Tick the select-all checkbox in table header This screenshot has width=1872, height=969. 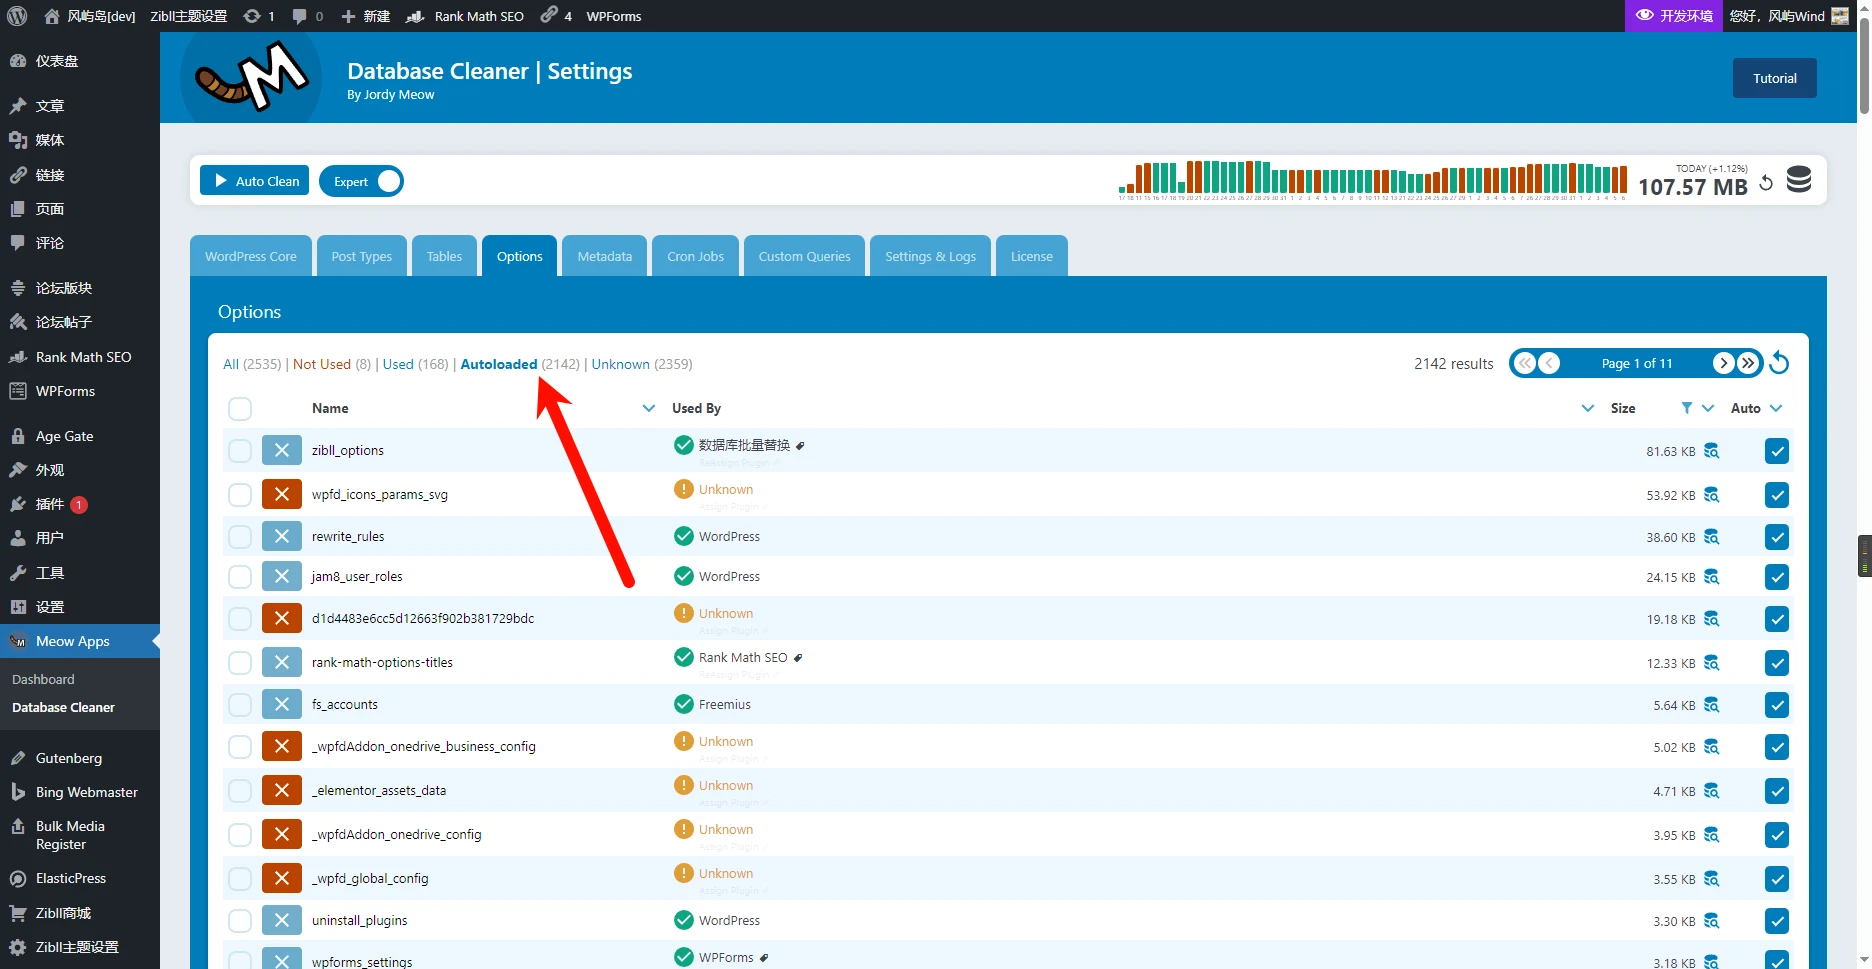click(240, 409)
